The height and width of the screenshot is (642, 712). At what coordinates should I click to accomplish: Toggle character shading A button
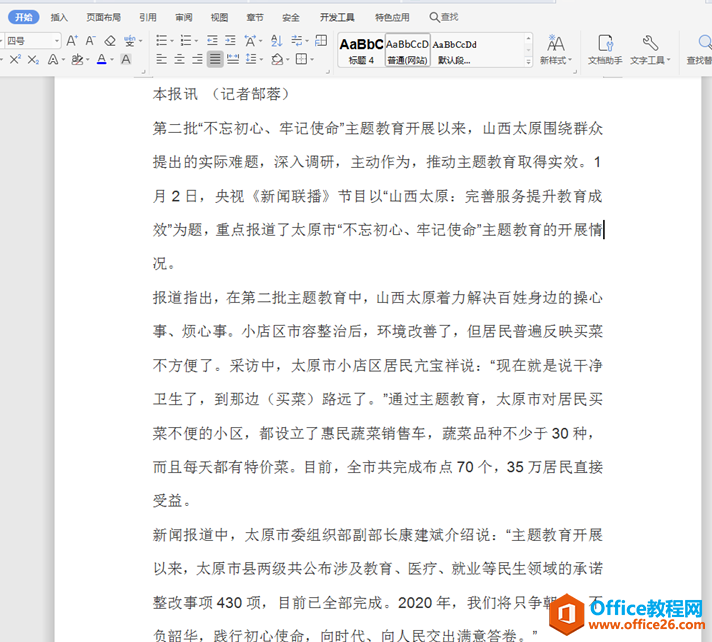pyautogui.click(x=126, y=59)
